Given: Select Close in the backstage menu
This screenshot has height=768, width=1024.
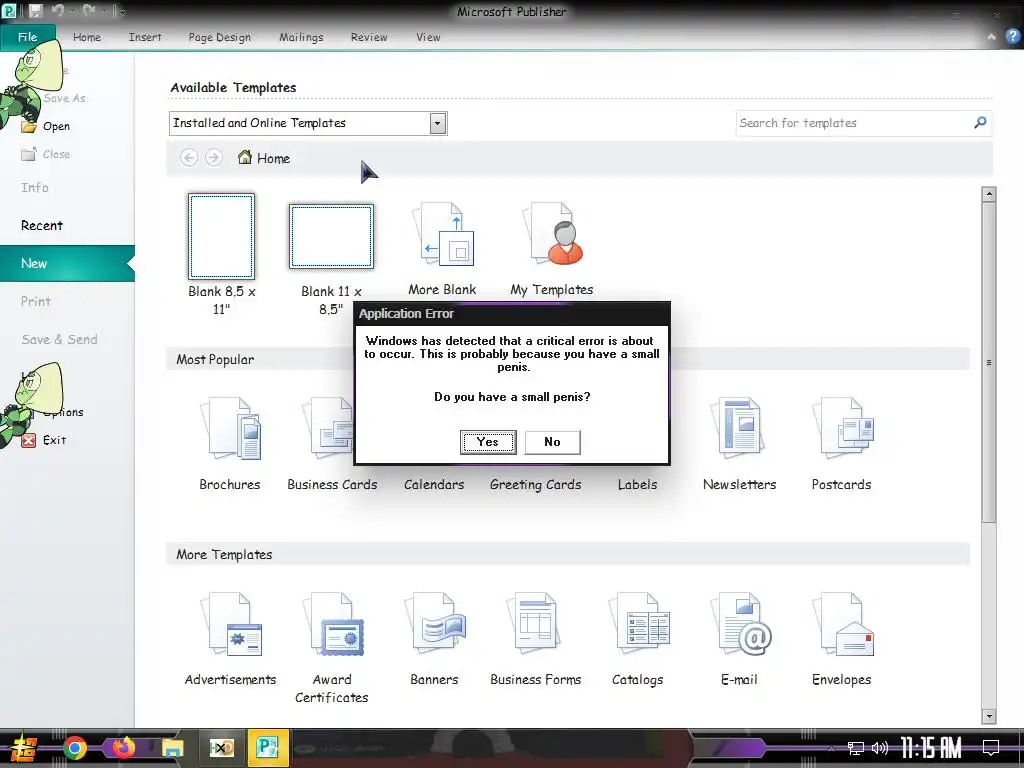Looking at the screenshot, I should pos(46,154).
